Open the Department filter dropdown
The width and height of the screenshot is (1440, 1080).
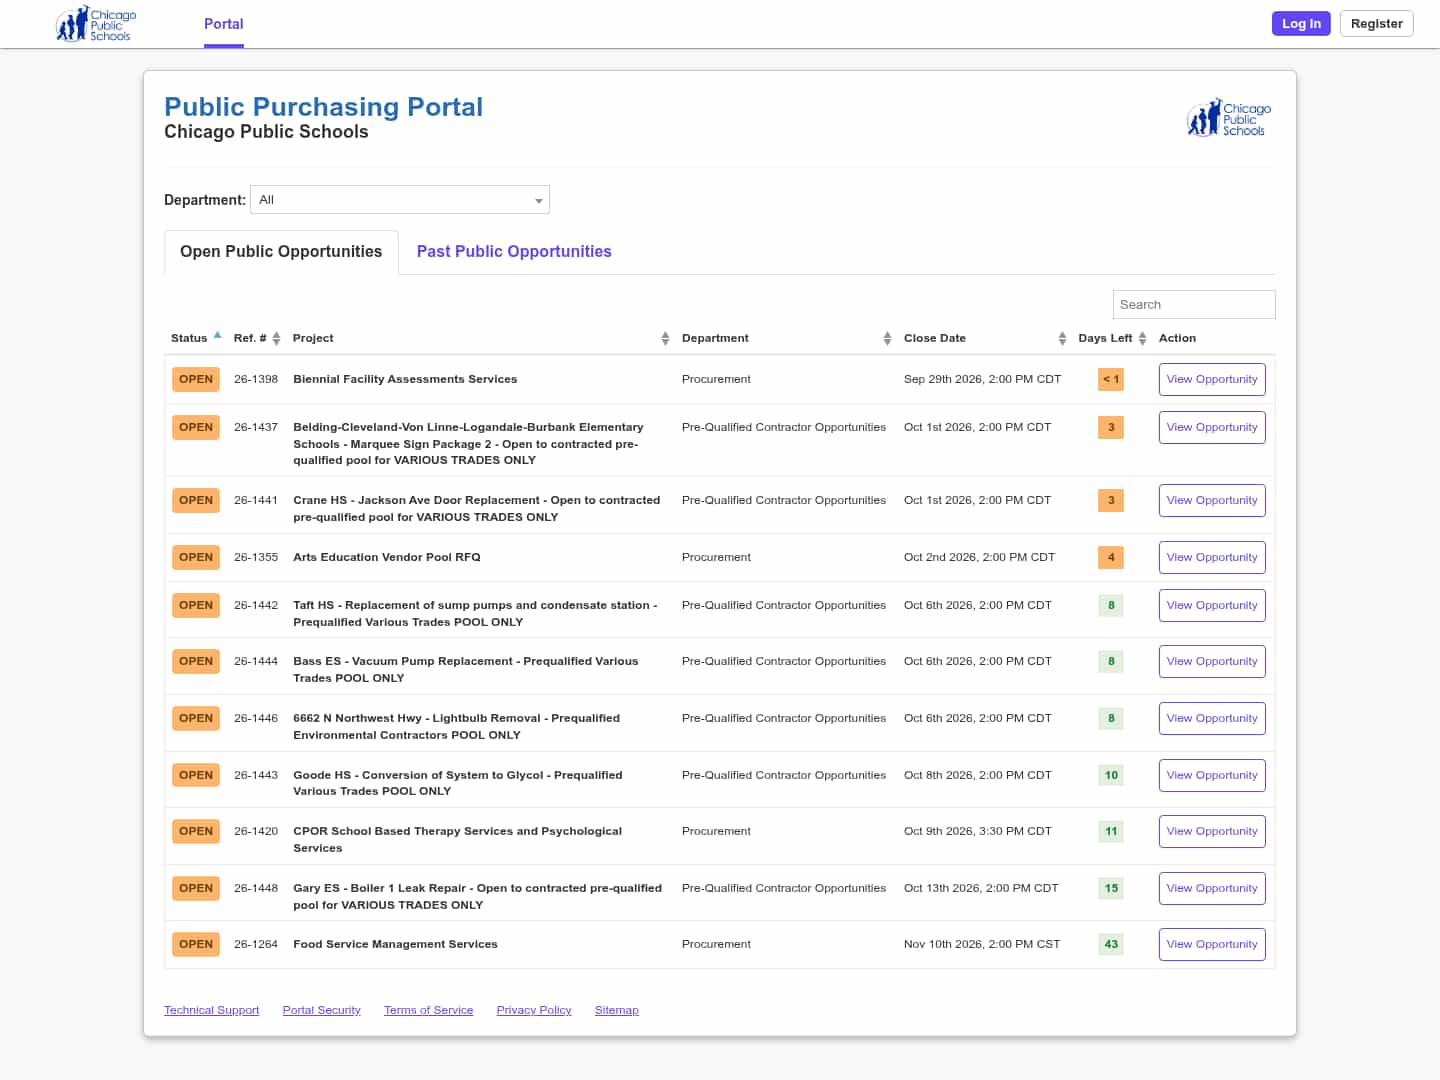click(400, 200)
